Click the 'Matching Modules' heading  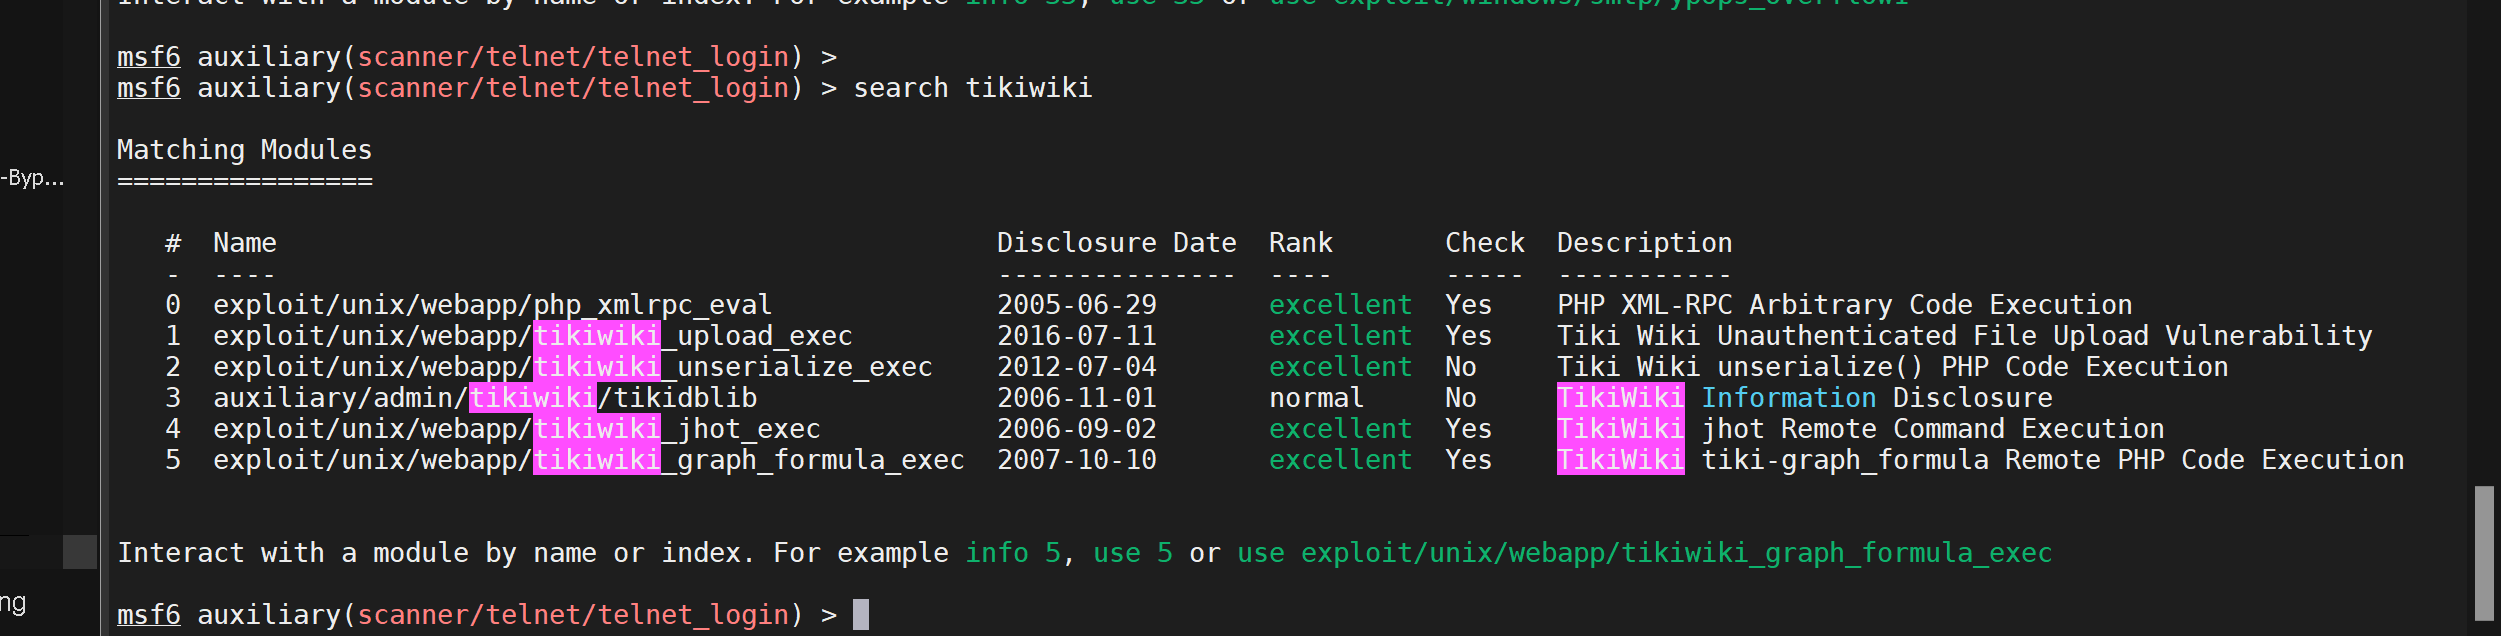[245, 150]
